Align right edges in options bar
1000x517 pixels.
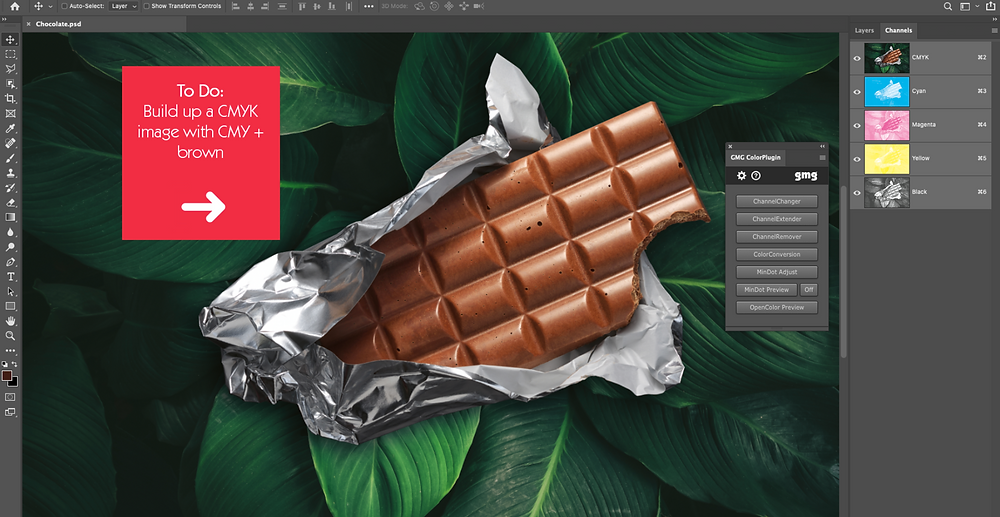point(266,6)
